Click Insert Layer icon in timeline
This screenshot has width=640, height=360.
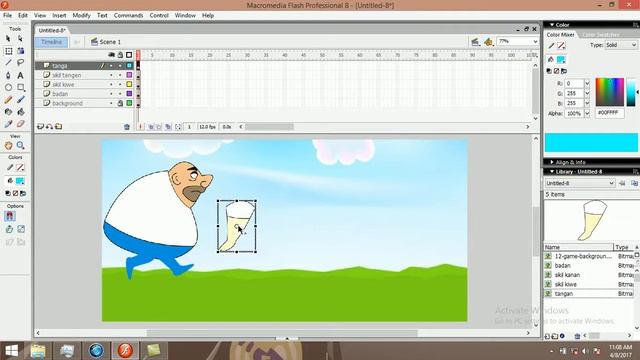[x=40, y=127]
